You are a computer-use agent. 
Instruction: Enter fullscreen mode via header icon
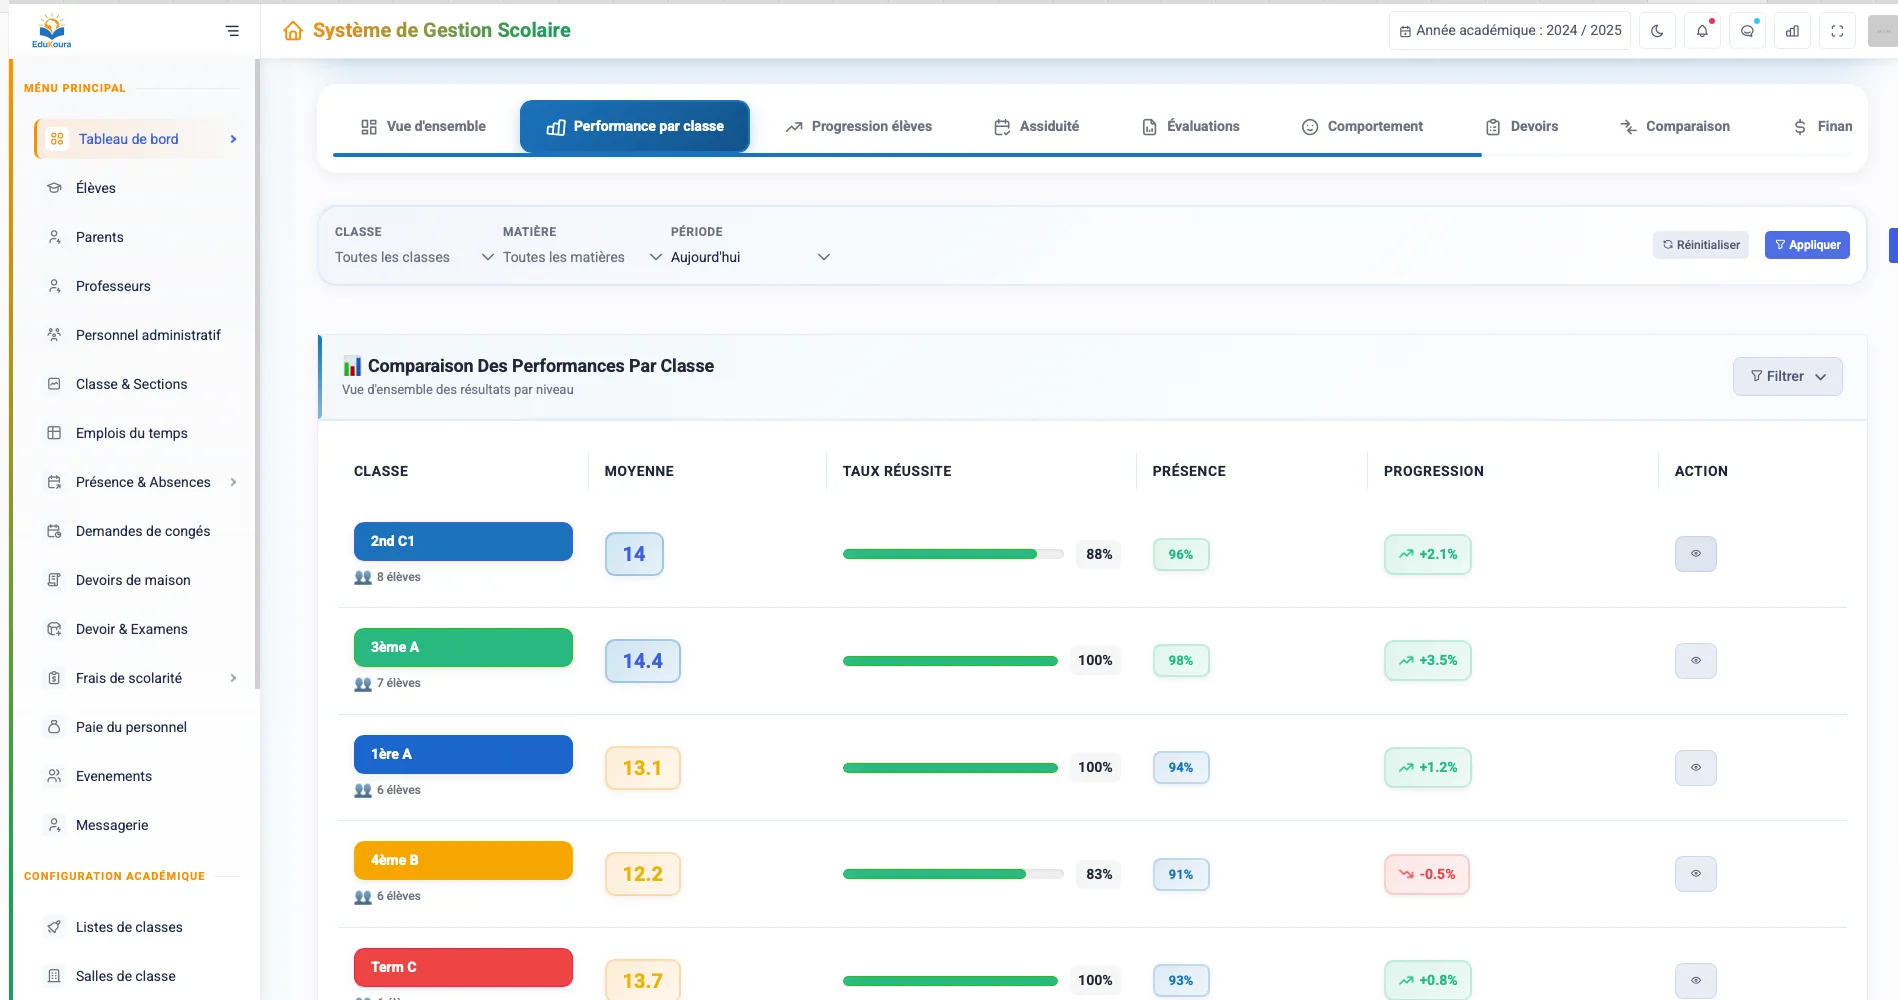(x=1837, y=31)
